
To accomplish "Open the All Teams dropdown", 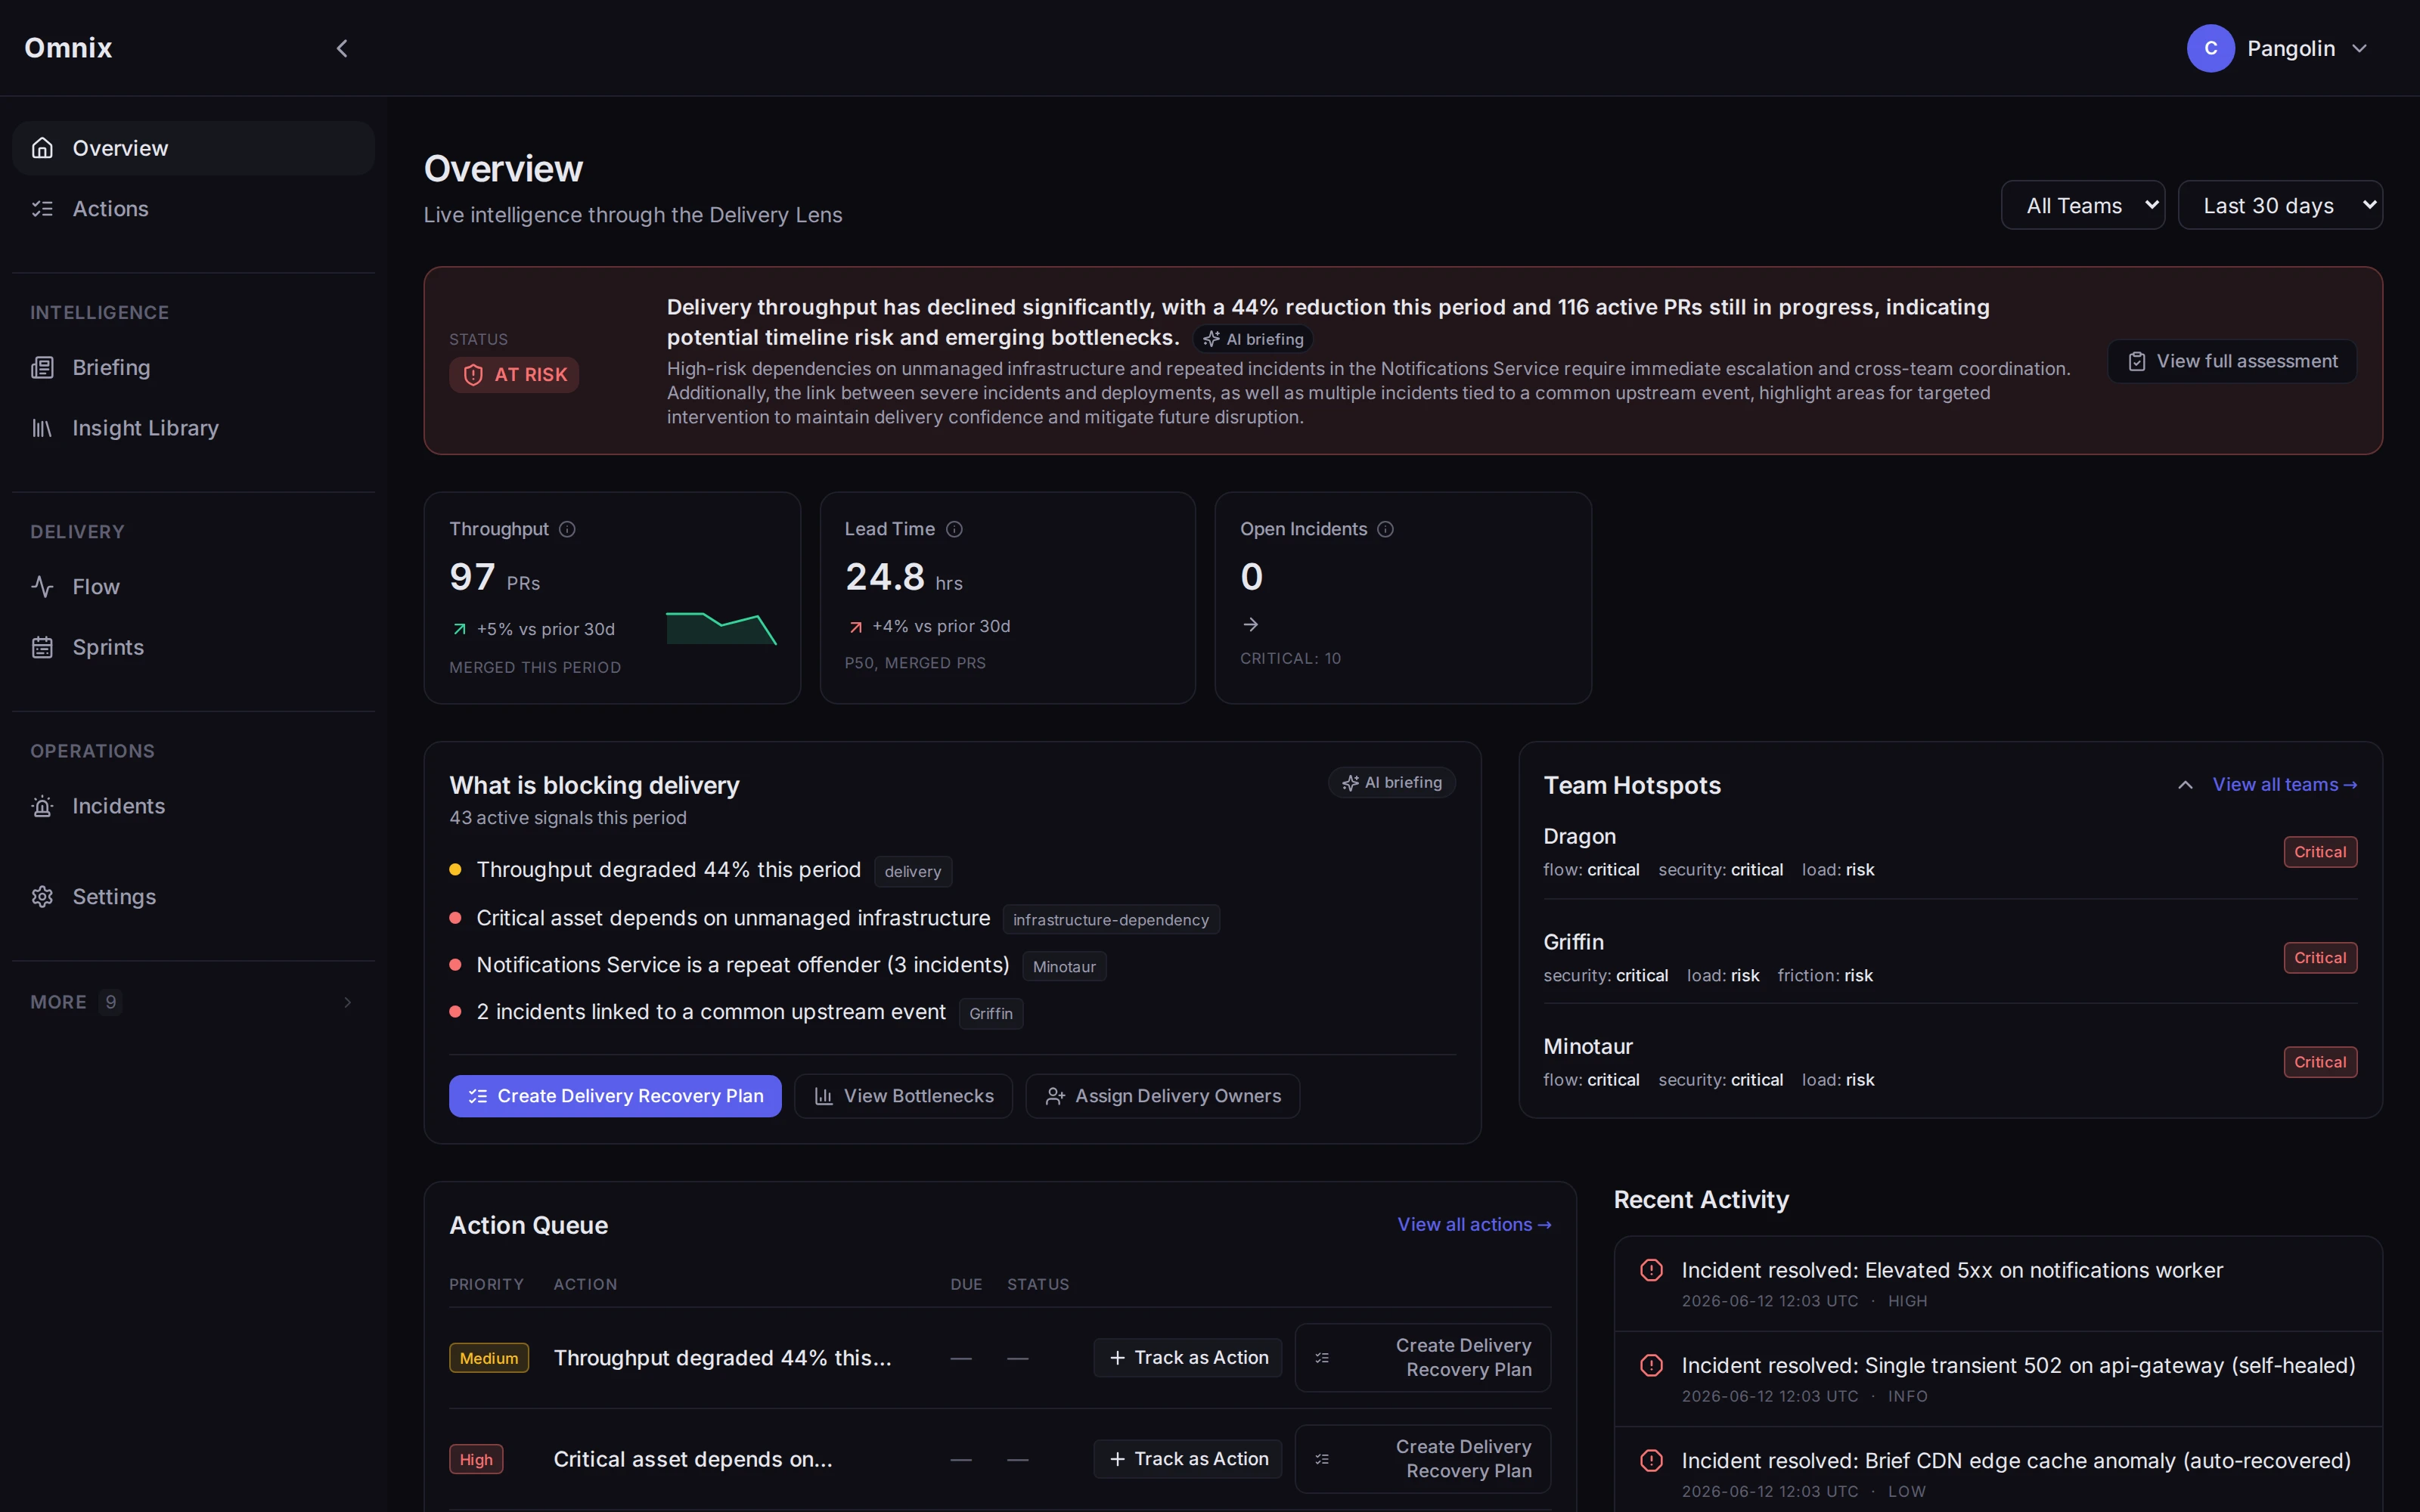I will pos(2082,205).
